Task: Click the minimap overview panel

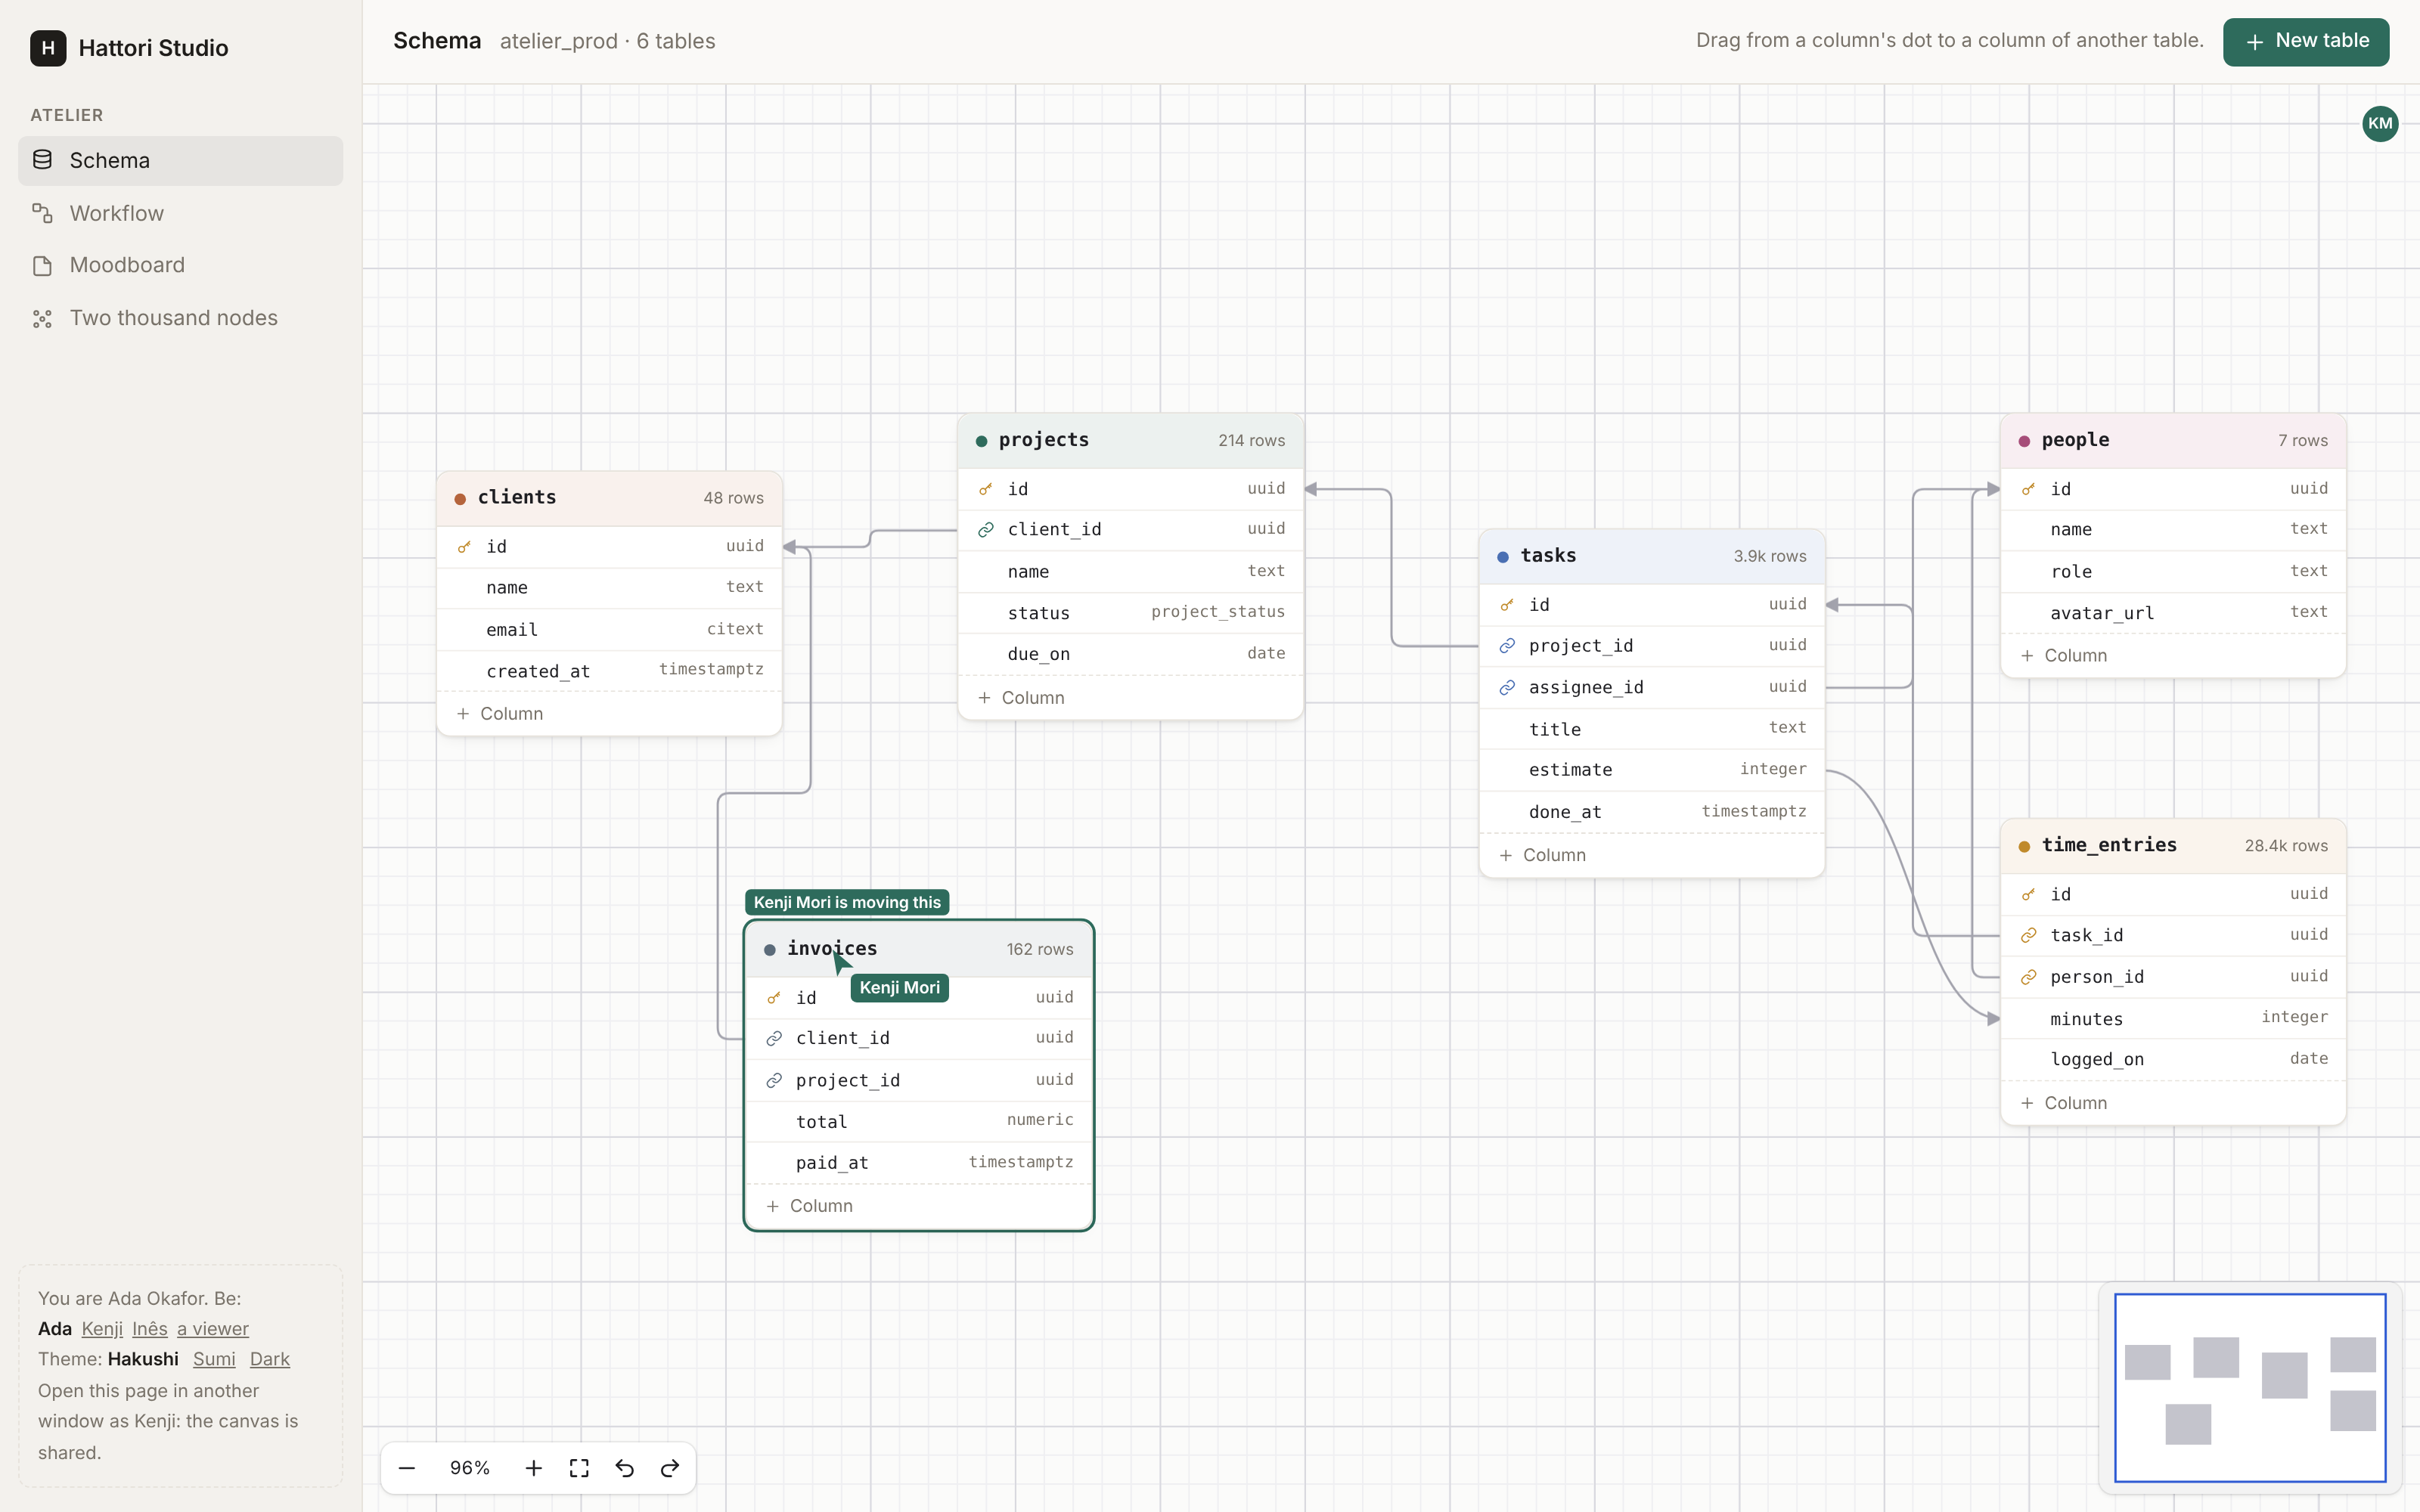Action: [2250, 1388]
